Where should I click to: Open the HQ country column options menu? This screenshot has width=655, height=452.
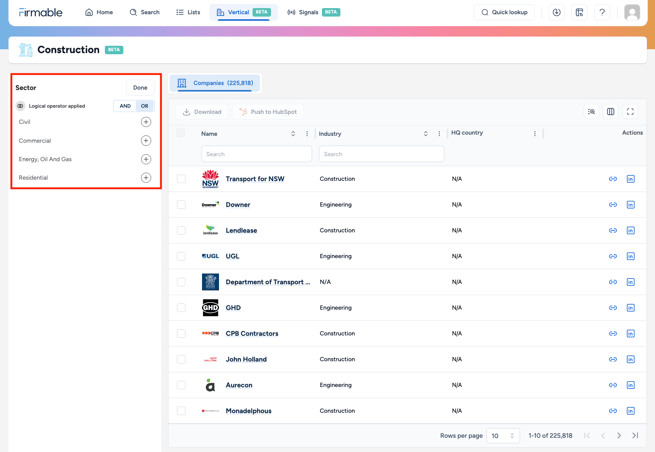(x=535, y=134)
